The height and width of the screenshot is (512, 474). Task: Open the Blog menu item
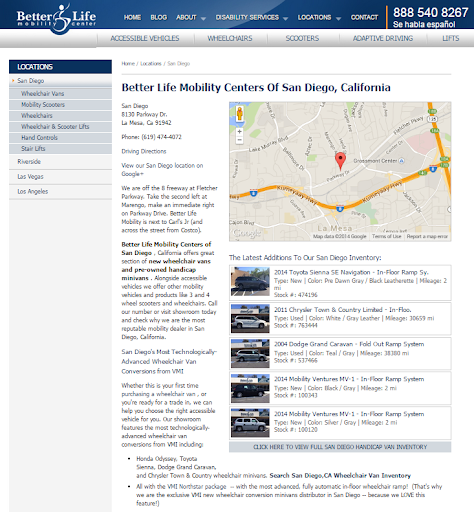[x=159, y=17]
